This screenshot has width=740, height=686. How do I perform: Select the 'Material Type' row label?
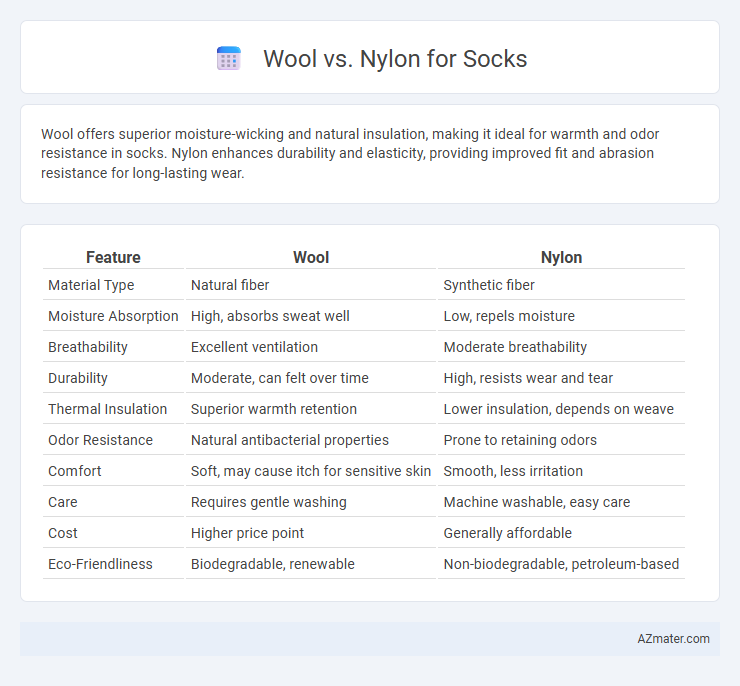[91, 285]
